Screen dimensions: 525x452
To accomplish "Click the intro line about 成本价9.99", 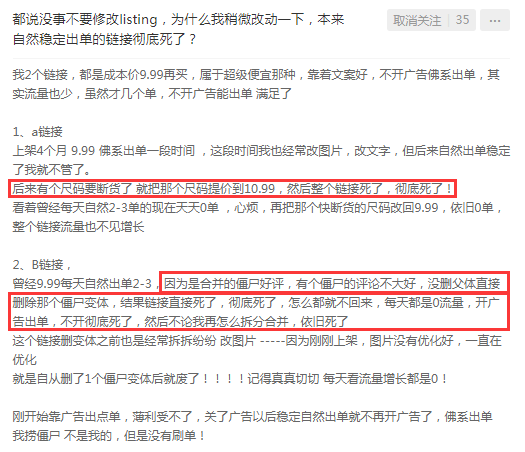I will click(x=256, y=75).
